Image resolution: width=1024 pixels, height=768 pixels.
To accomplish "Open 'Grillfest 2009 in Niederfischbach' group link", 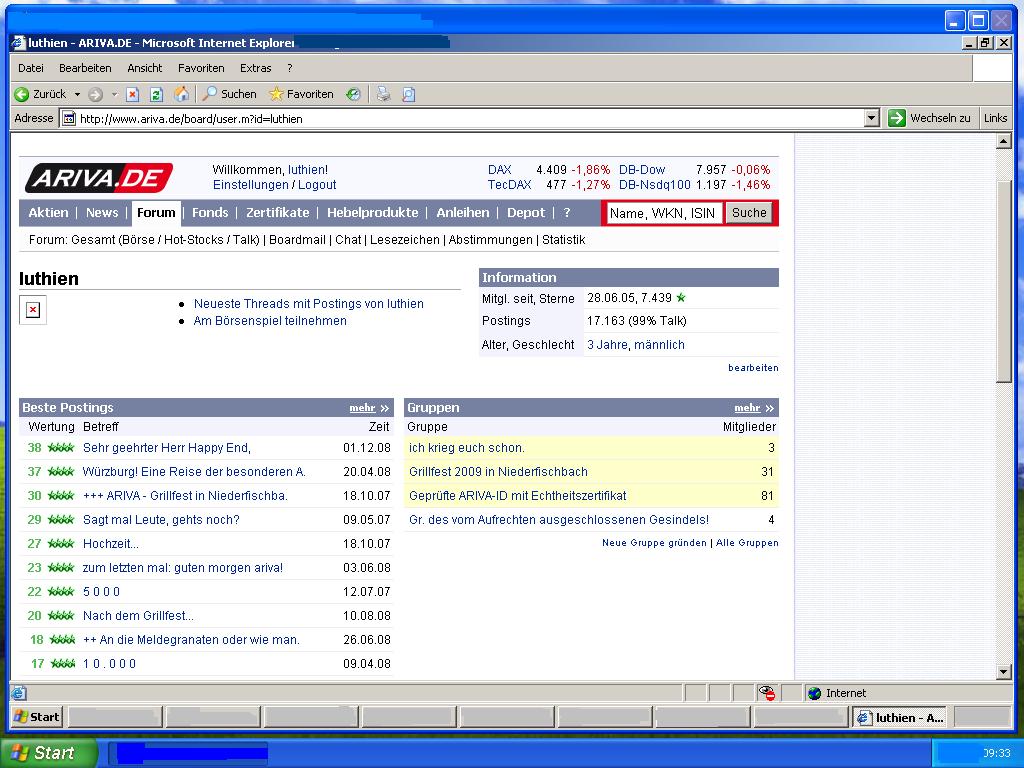I will pyautogui.click(x=498, y=472).
